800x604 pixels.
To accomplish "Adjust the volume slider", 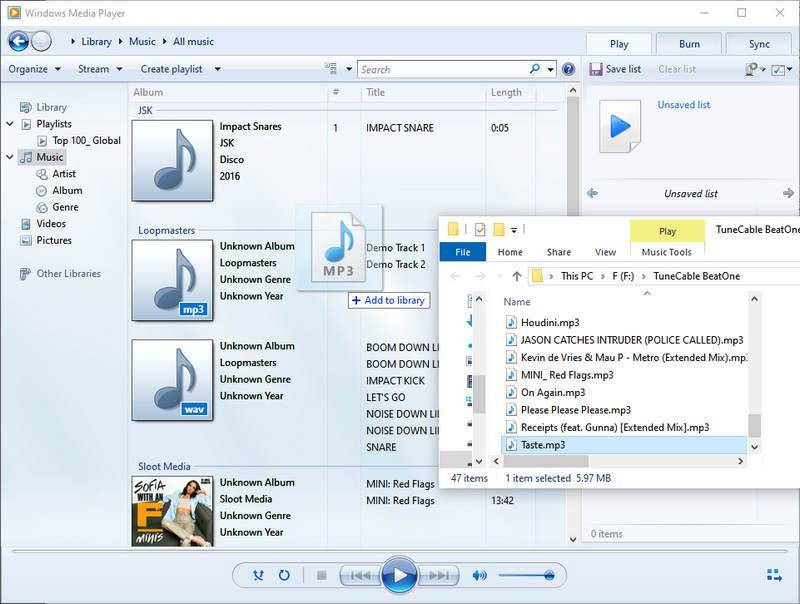I will click(x=525, y=575).
